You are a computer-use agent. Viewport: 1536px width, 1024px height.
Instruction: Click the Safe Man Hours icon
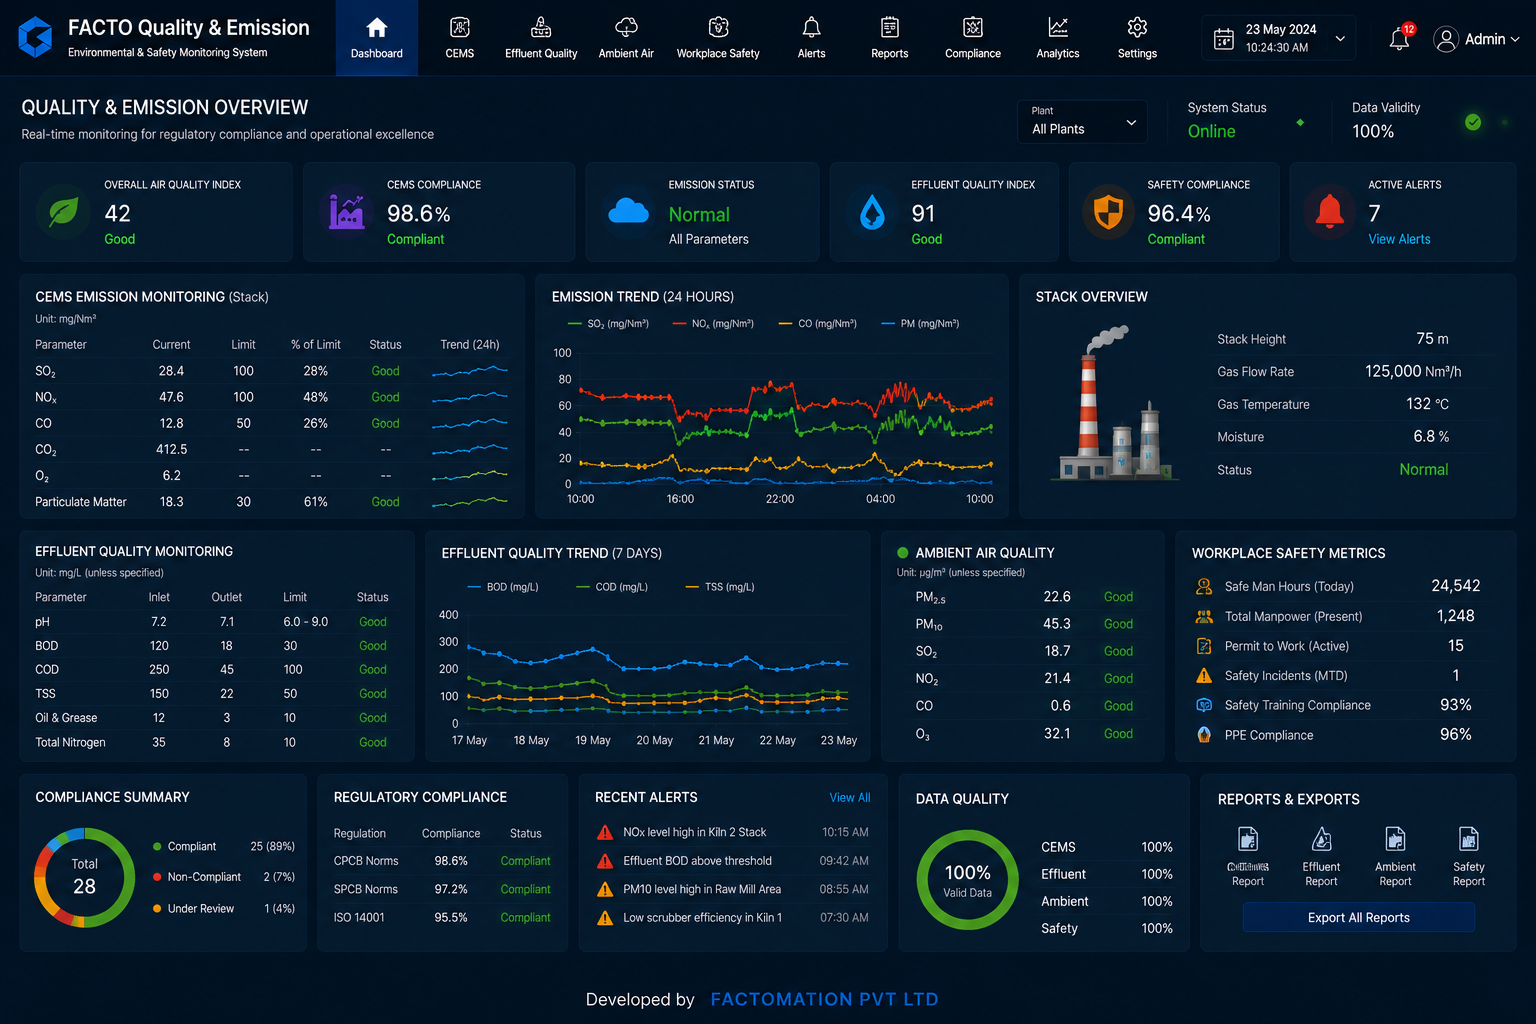click(x=1204, y=587)
